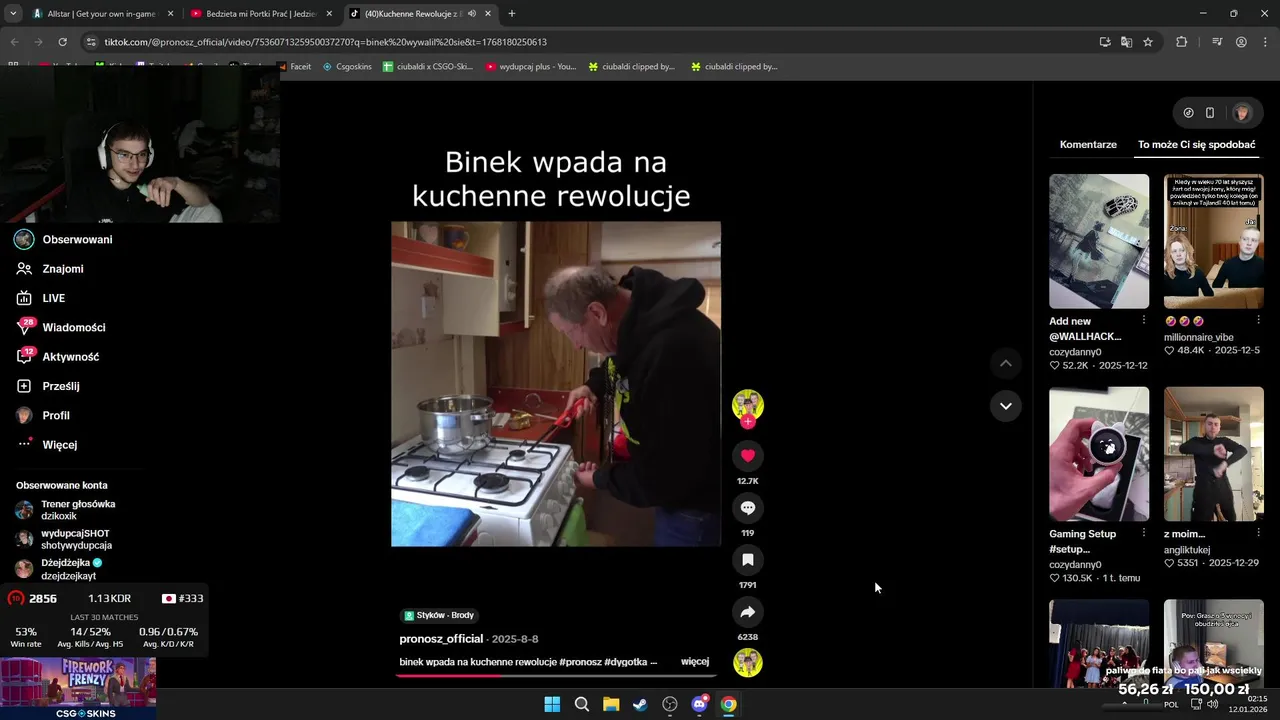
Task: Select the To może Ci się spodobać tab
Action: point(1196,144)
